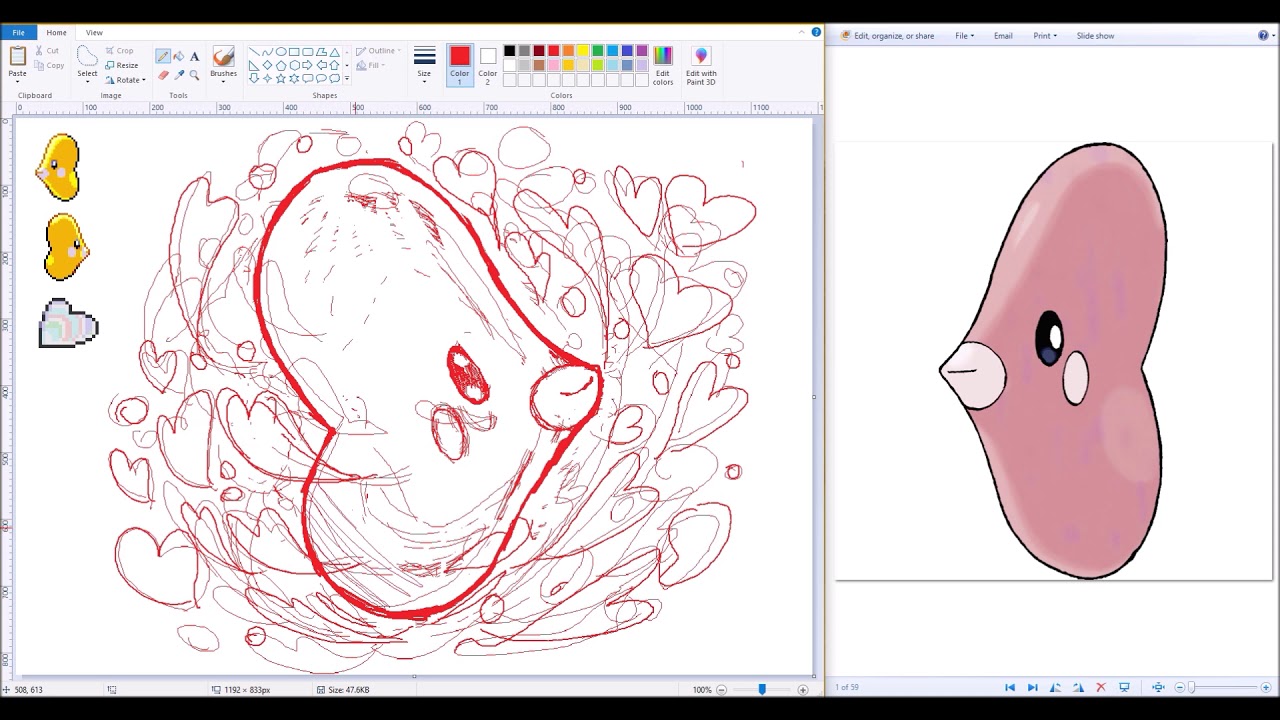This screenshot has width=1280, height=720.
Task: Click the Paste clipboard icon
Action: [x=17, y=55]
